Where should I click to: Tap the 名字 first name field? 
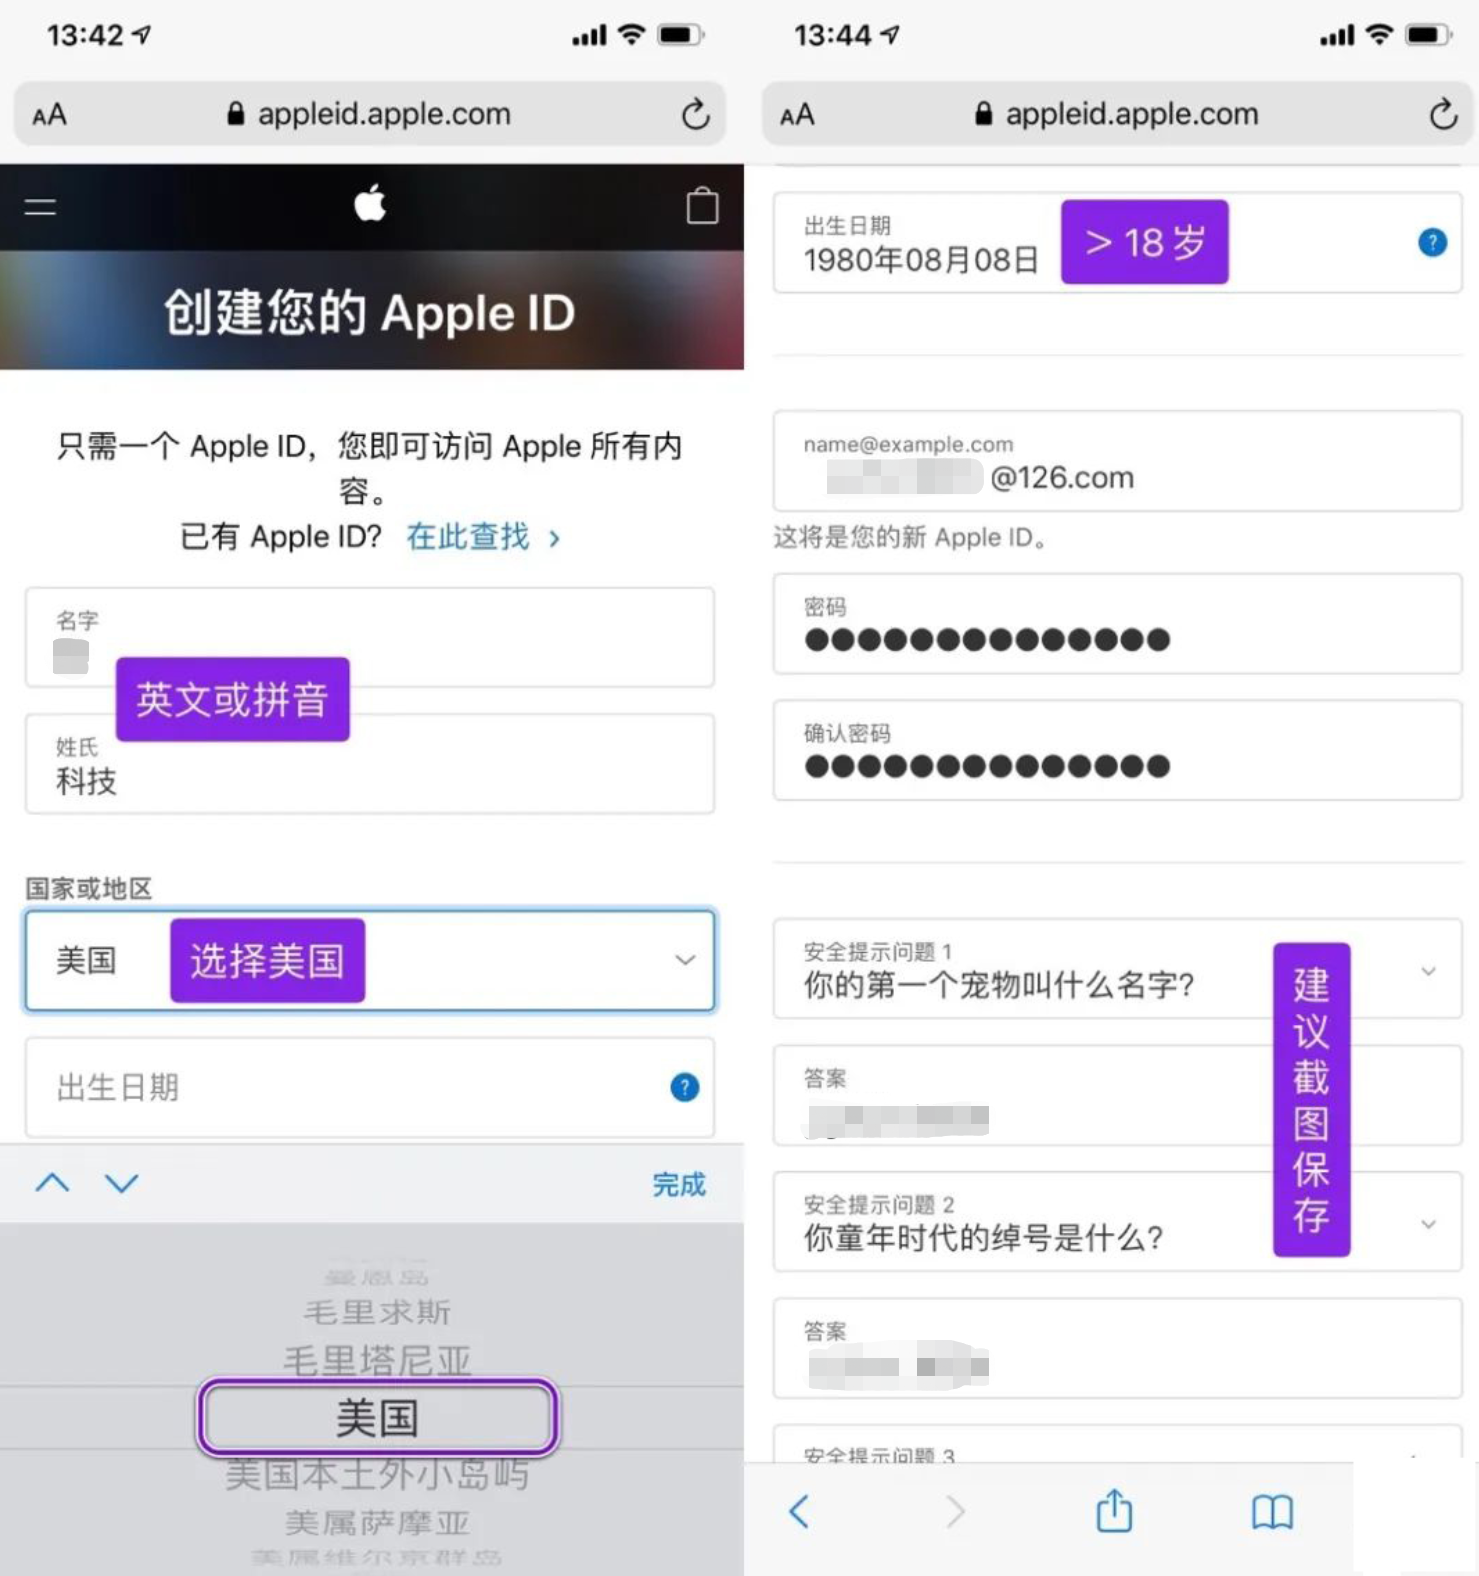tap(370, 637)
